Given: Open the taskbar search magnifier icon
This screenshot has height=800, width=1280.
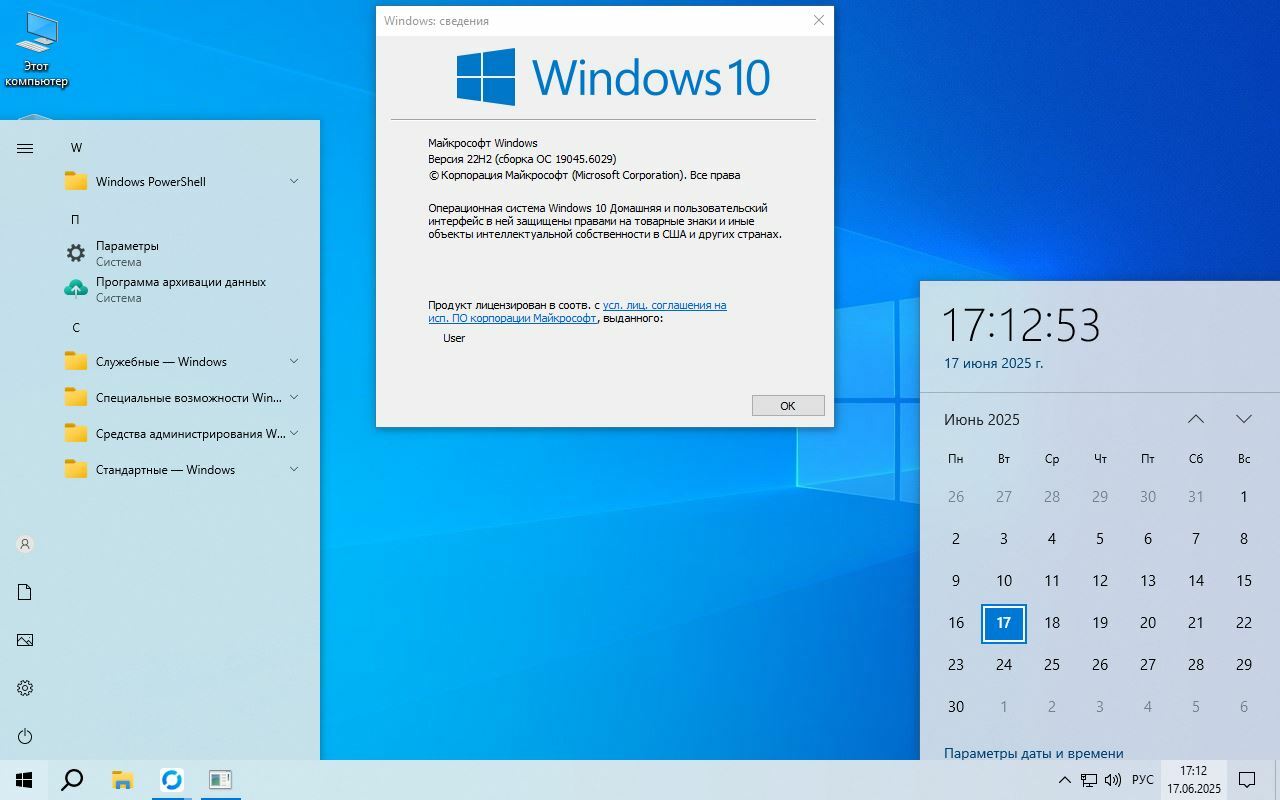Looking at the screenshot, I should click(x=72, y=780).
